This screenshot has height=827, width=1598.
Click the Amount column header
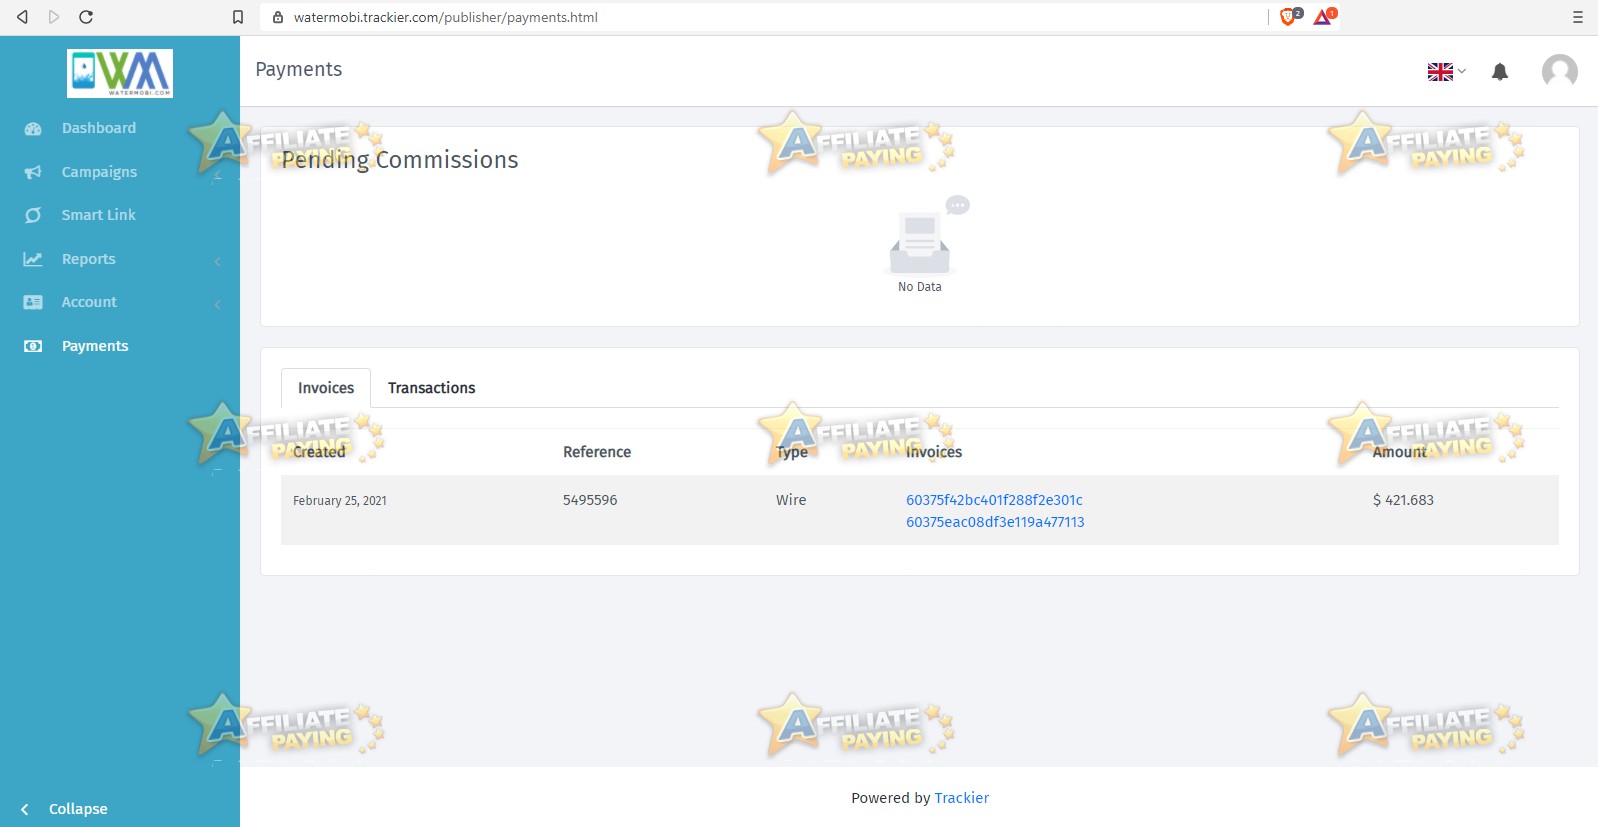point(1399,452)
